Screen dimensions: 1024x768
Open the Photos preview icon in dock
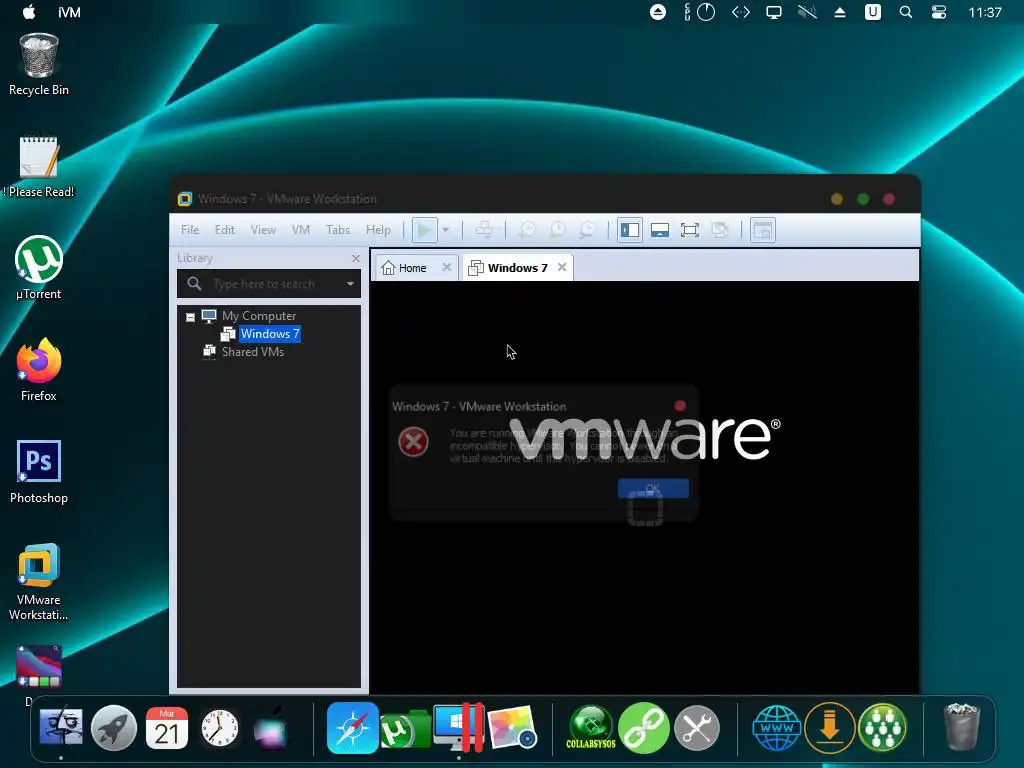[512, 728]
